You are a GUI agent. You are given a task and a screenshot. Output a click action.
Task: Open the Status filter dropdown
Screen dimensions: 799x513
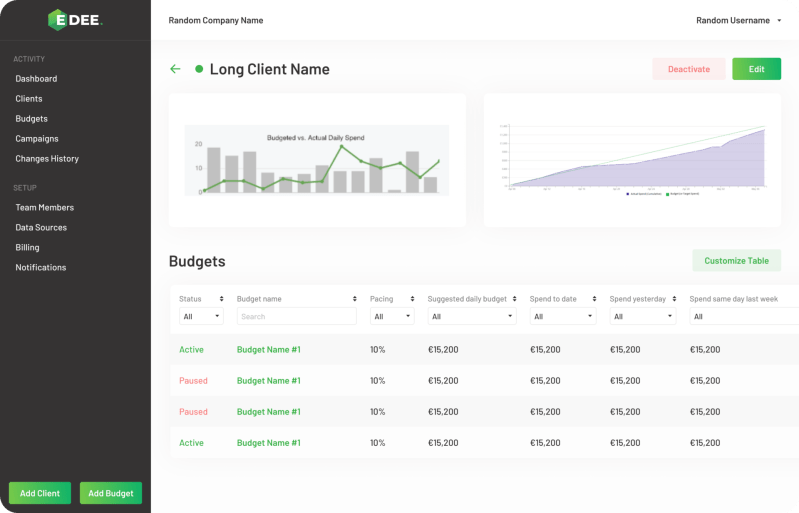click(x=201, y=316)
